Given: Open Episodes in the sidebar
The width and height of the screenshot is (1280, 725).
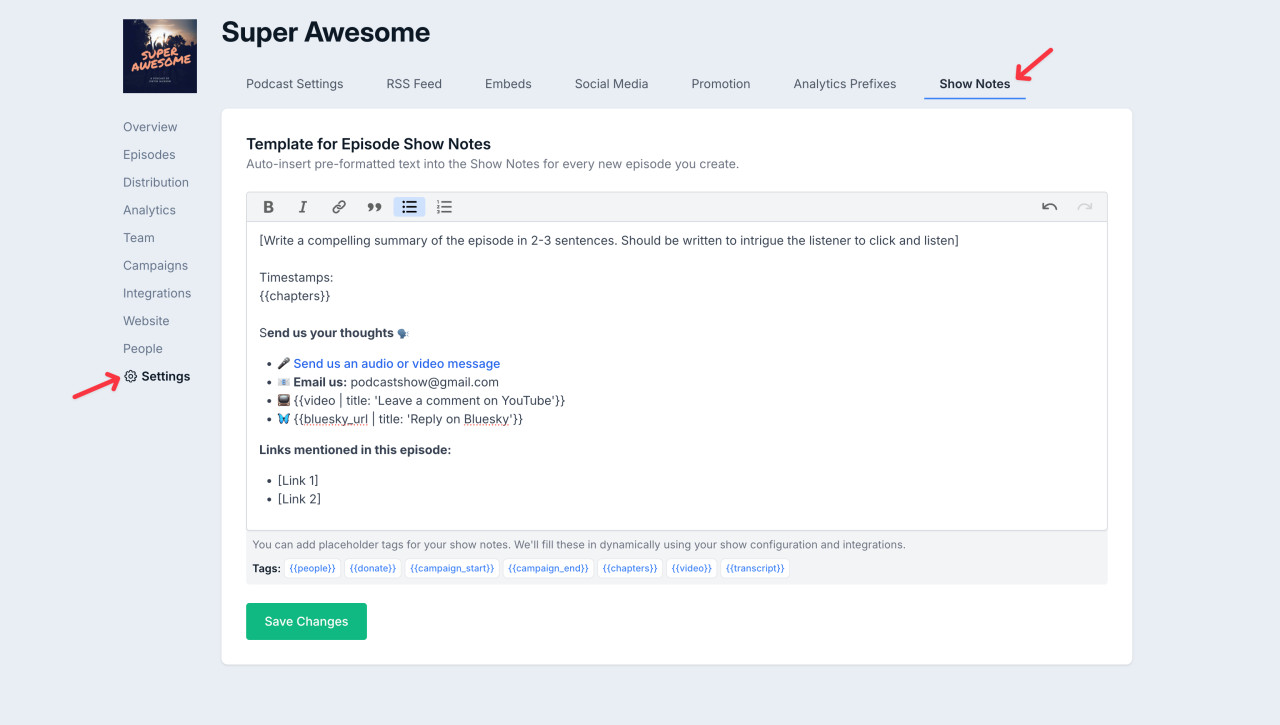Looking at the screenshot, I should pyautogui.click(x=149, y=155).
